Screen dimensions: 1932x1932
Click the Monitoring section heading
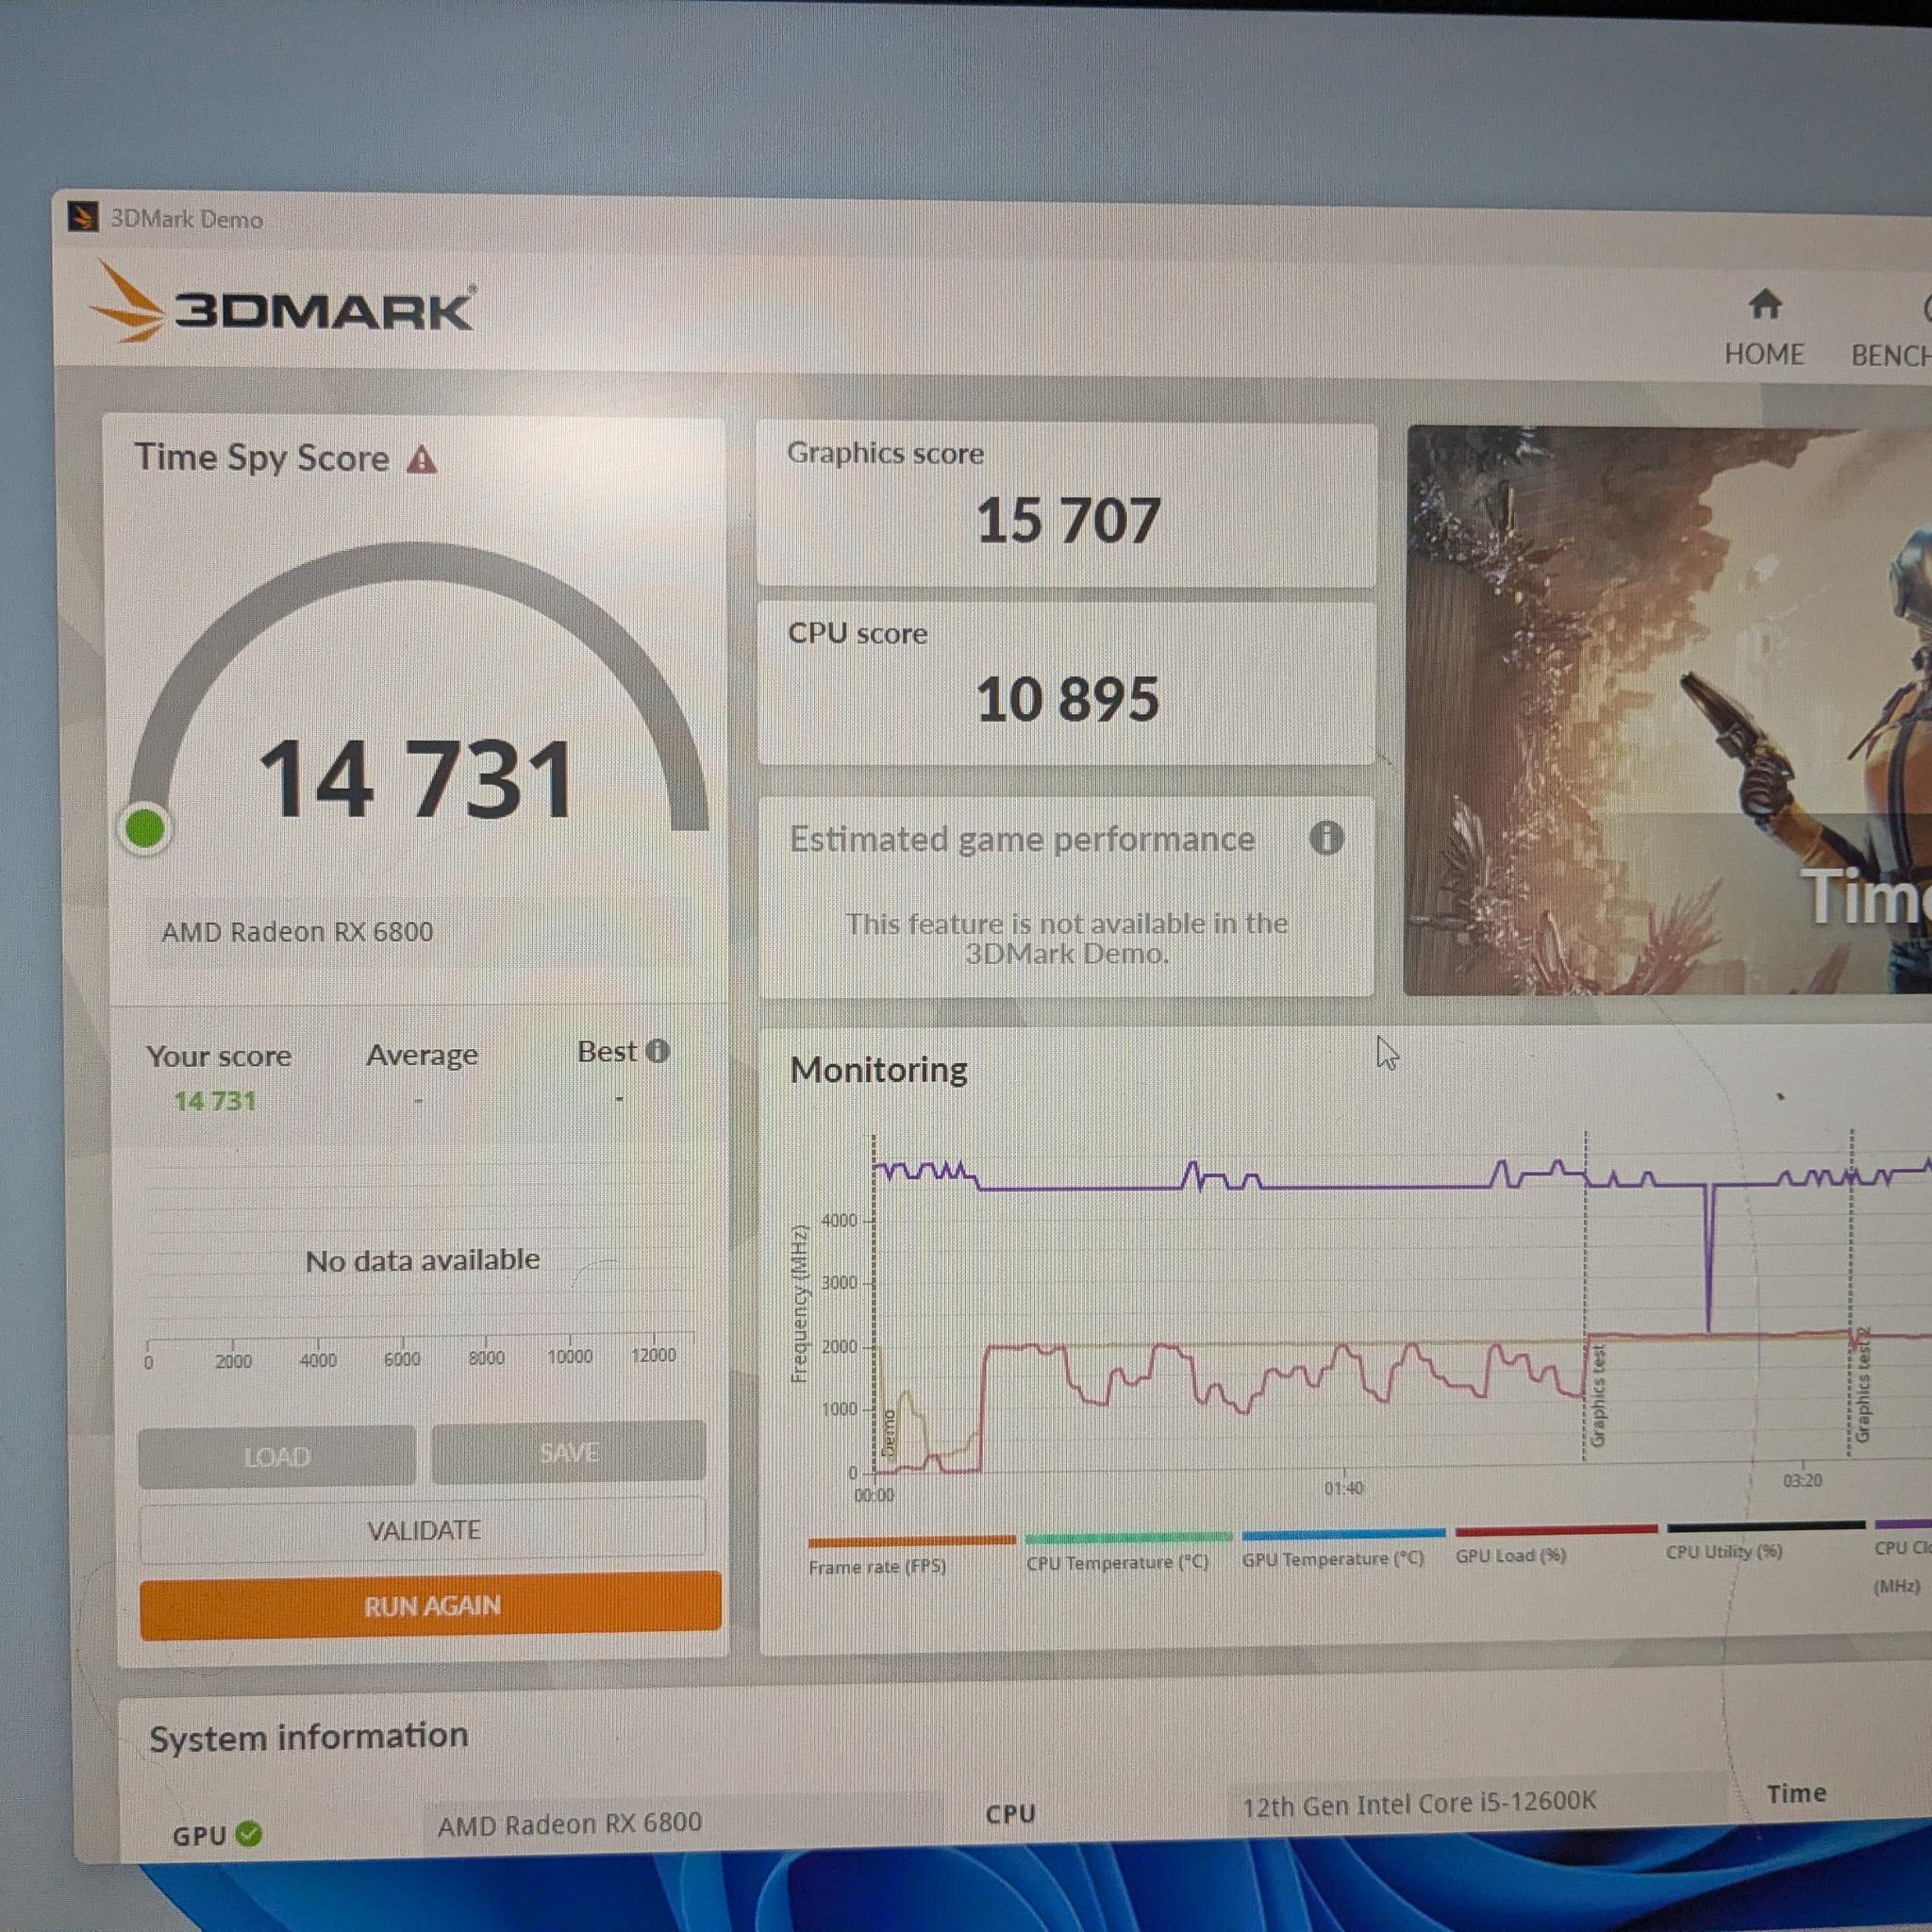[x=878, y=1069]
